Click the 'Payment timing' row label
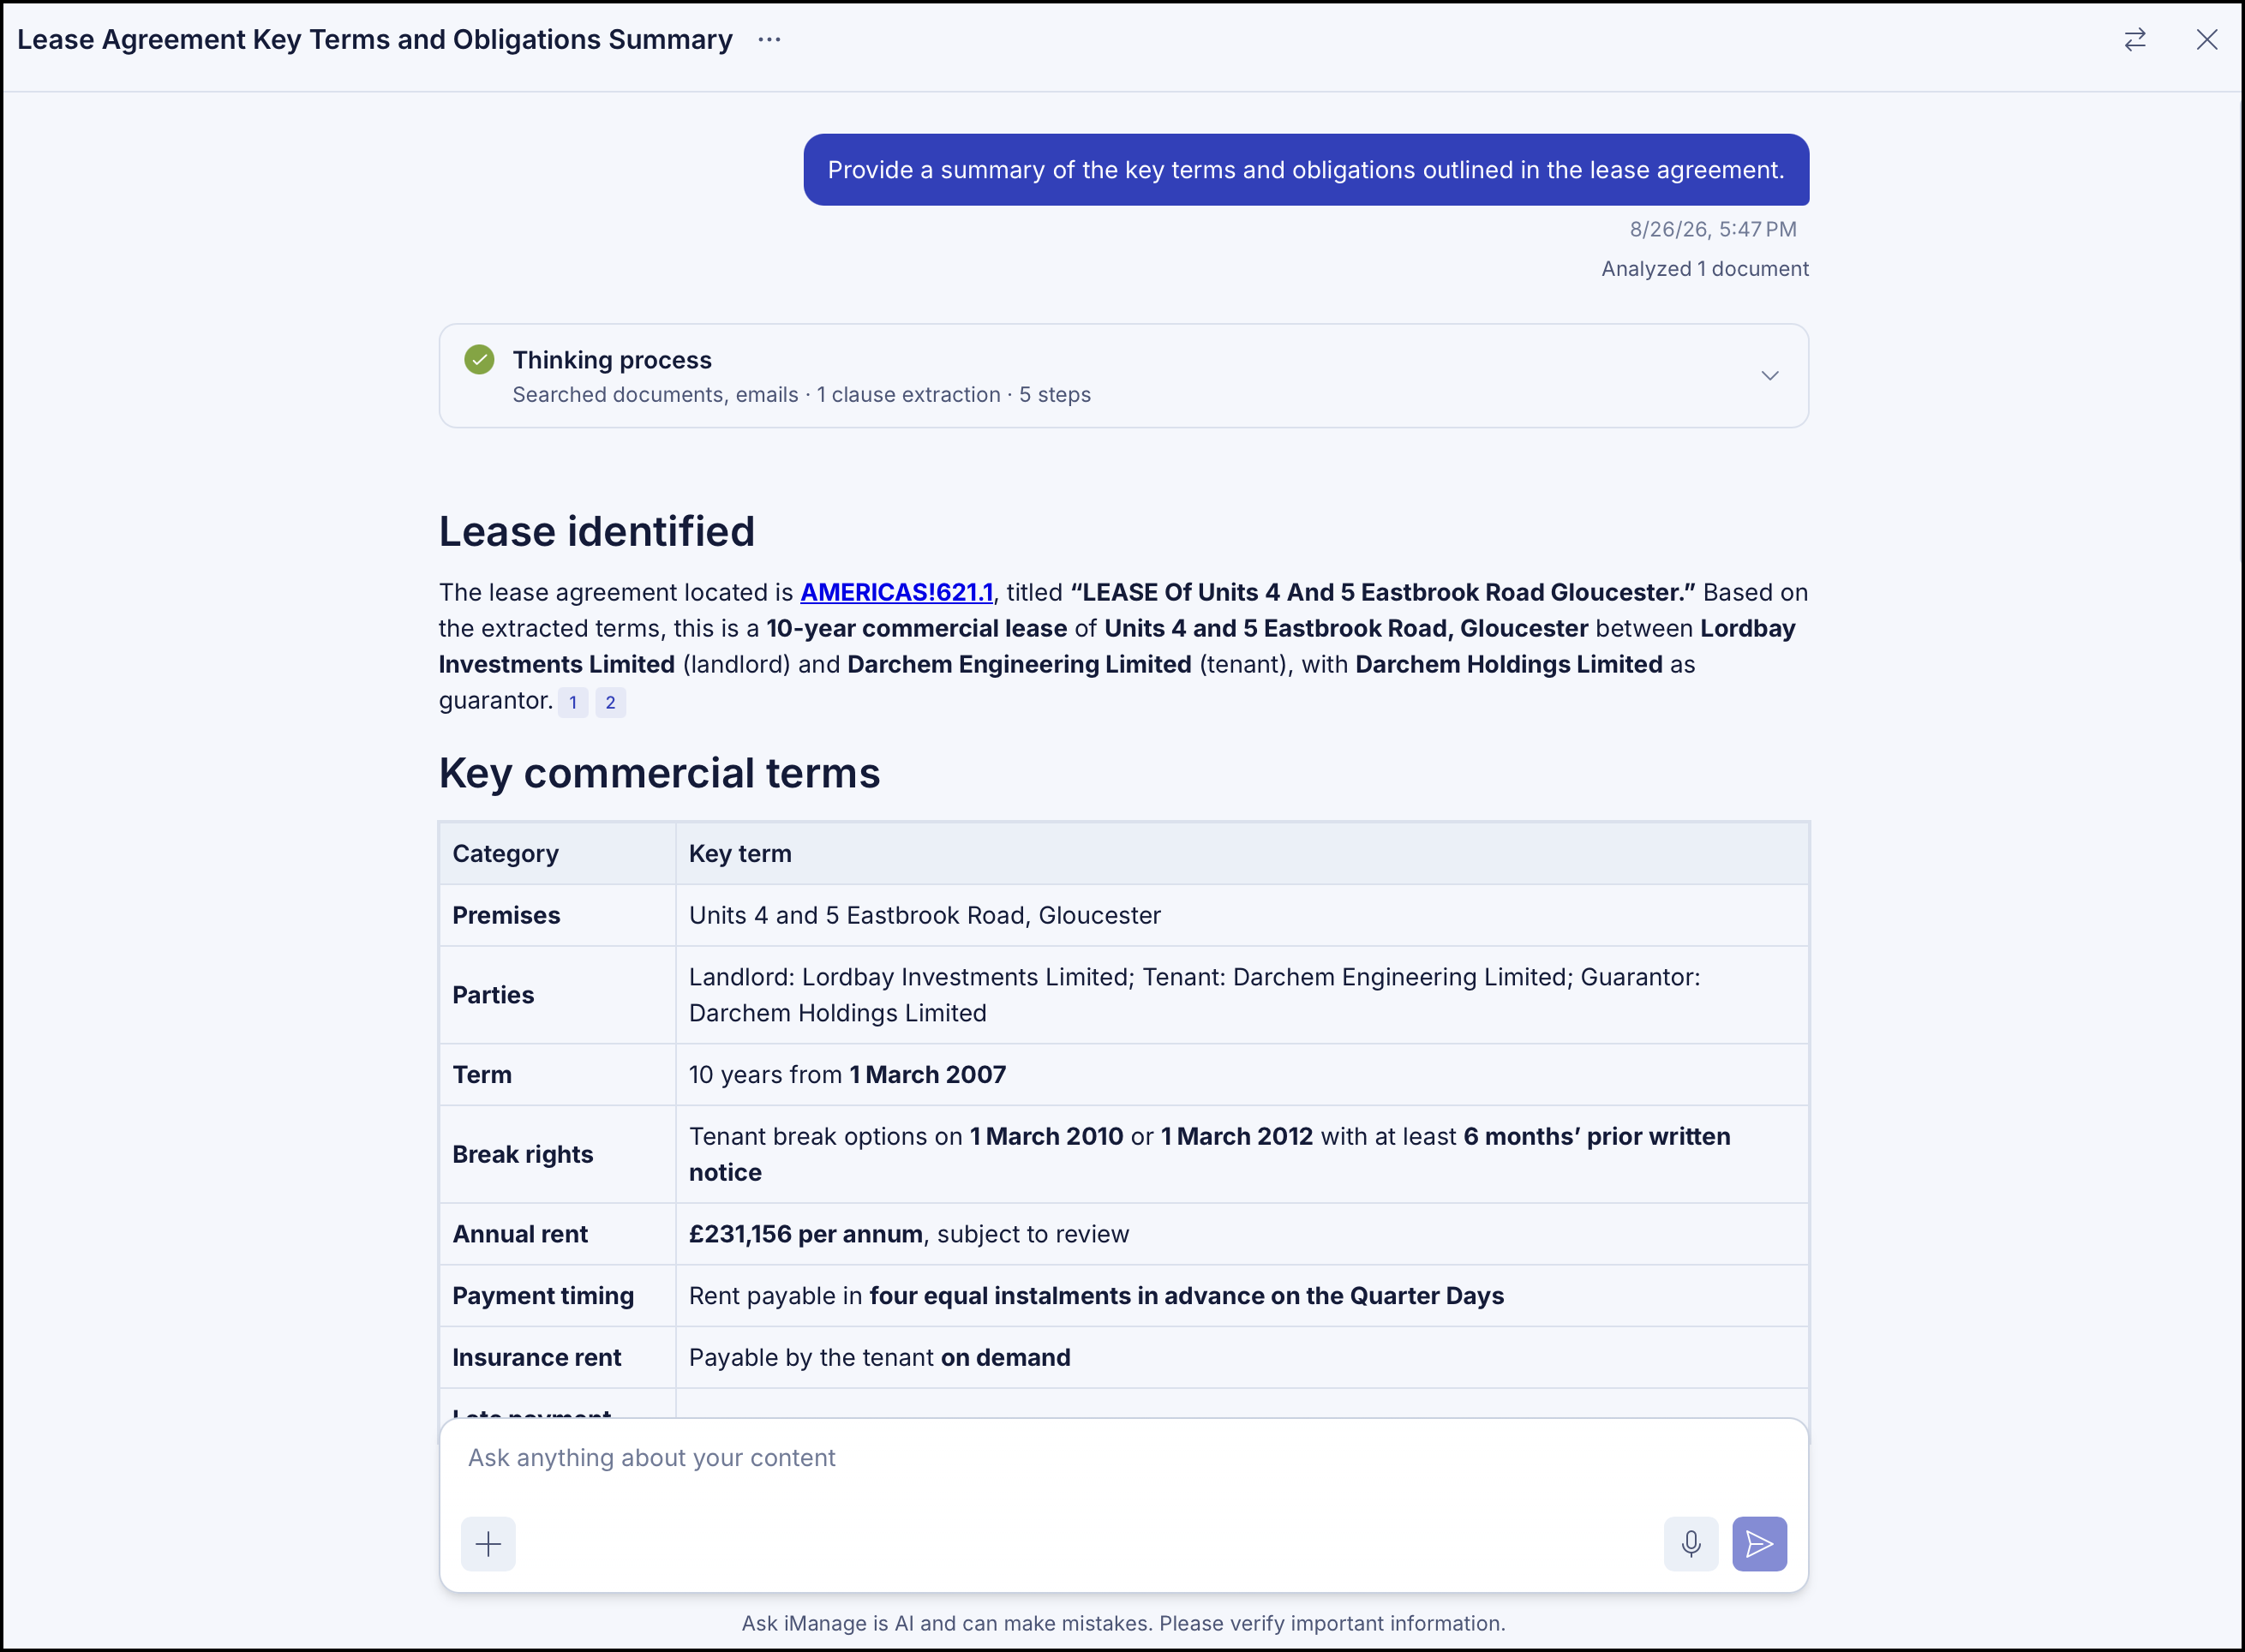 point(543,1296)
